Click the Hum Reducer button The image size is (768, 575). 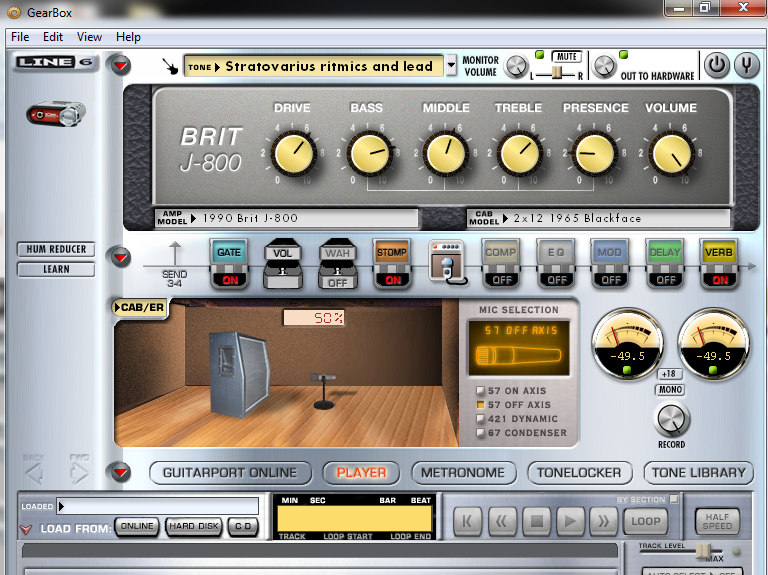tap(56, 249)
